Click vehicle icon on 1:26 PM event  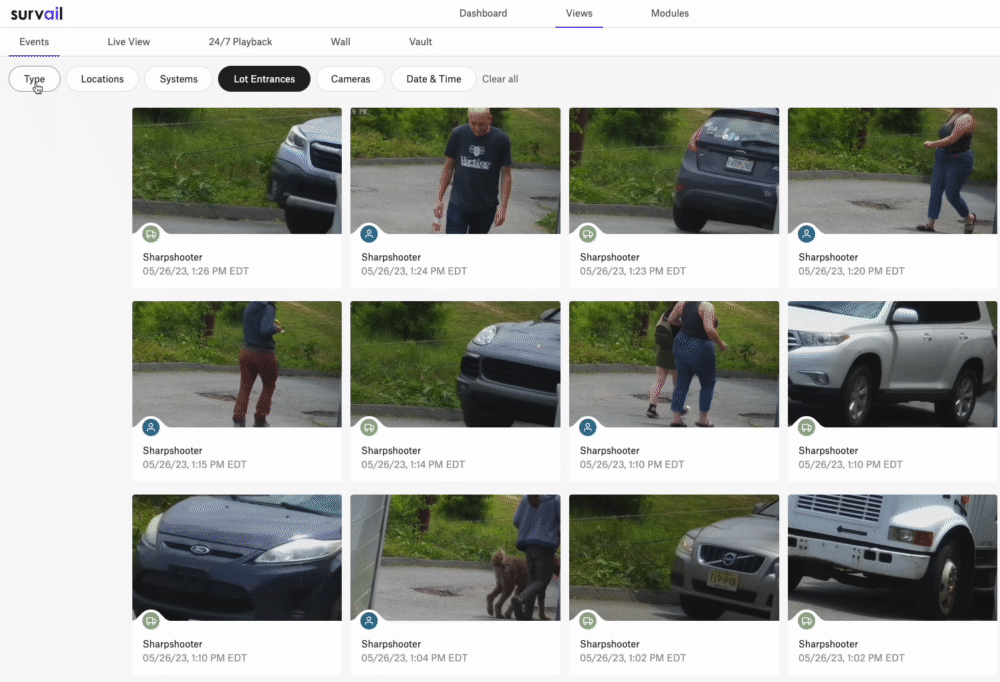coord(151,234)
